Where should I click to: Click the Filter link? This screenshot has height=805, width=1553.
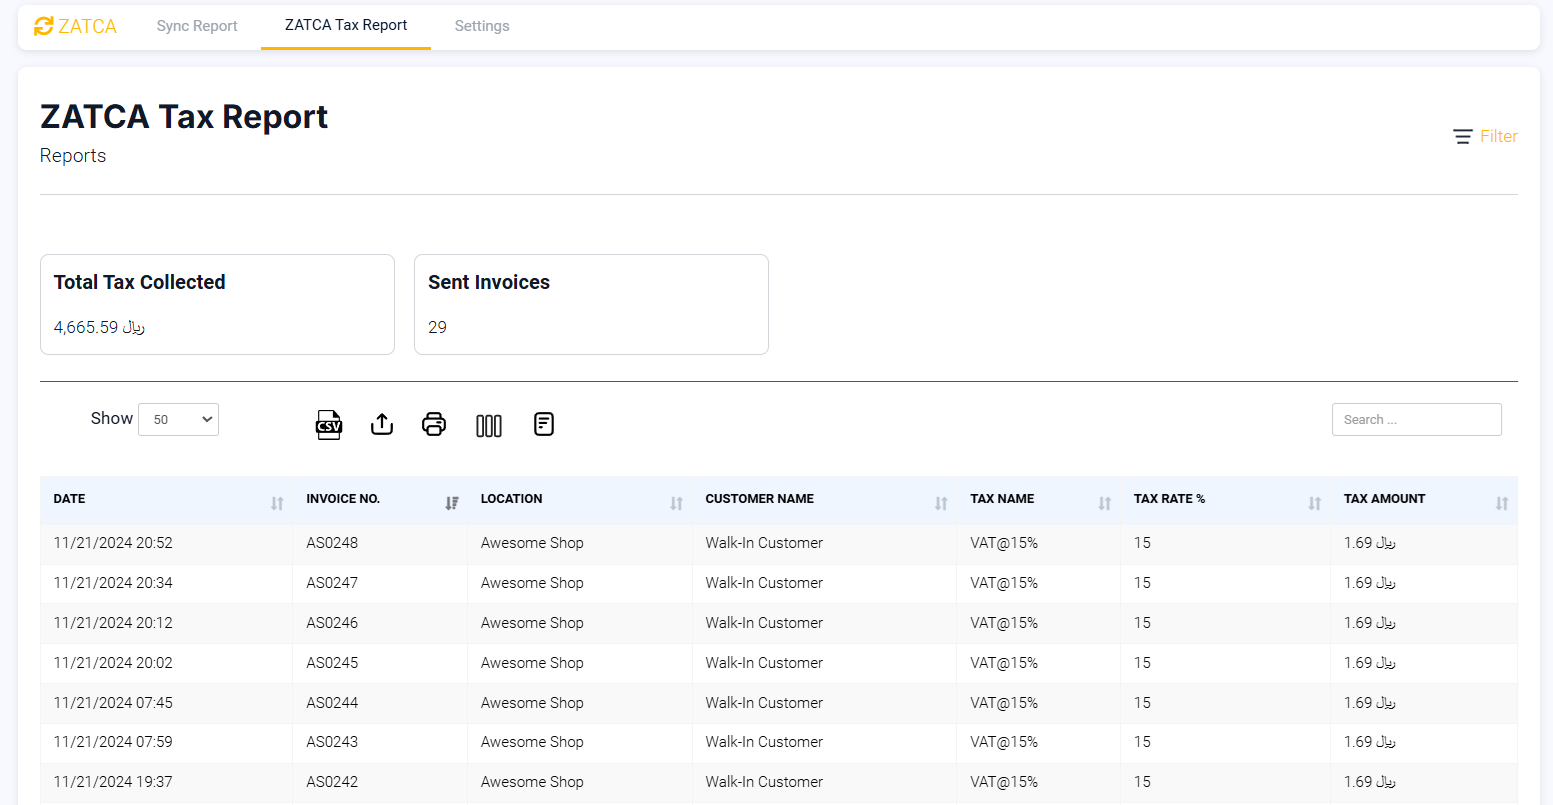click(x=1497, y=136)
